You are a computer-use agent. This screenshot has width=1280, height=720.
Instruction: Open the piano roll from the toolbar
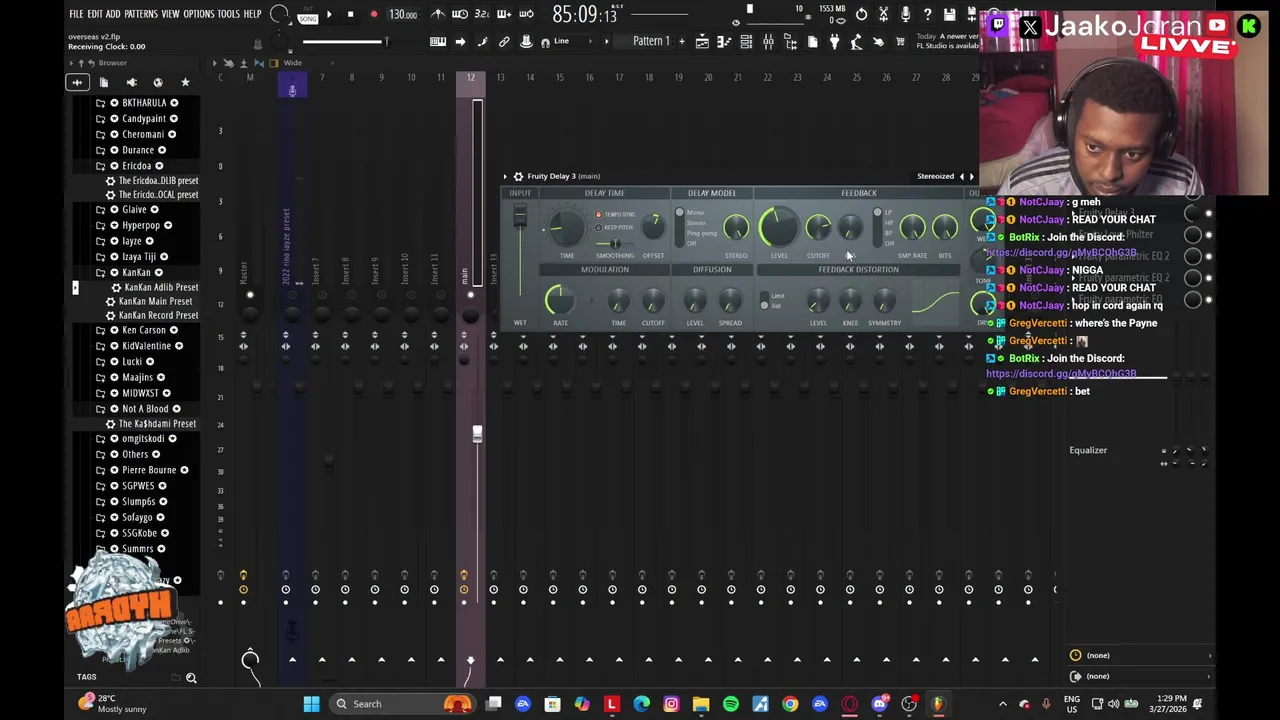pyautogui.click(x=723, y=42)
